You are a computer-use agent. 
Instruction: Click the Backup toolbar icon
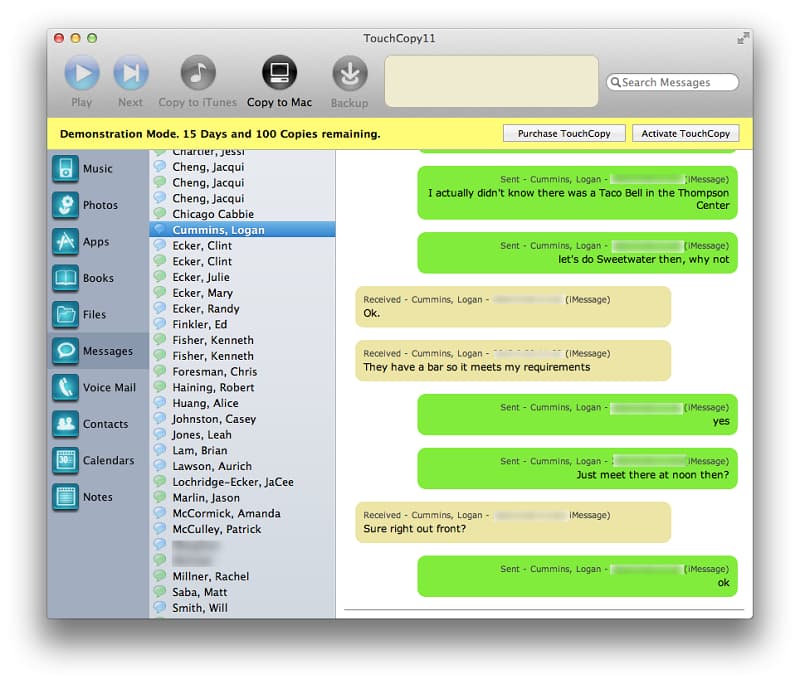(349, 74)
